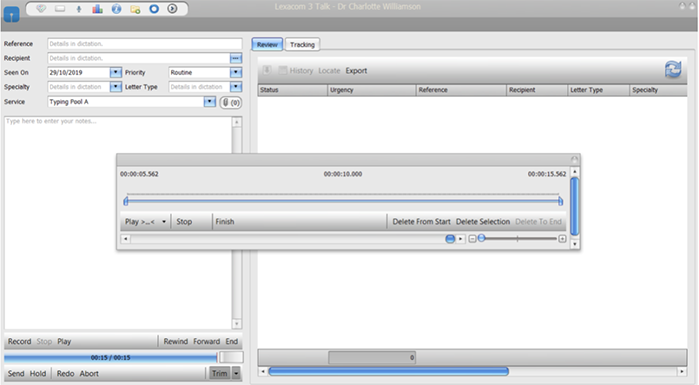Abort the dictation

(89, 373)
